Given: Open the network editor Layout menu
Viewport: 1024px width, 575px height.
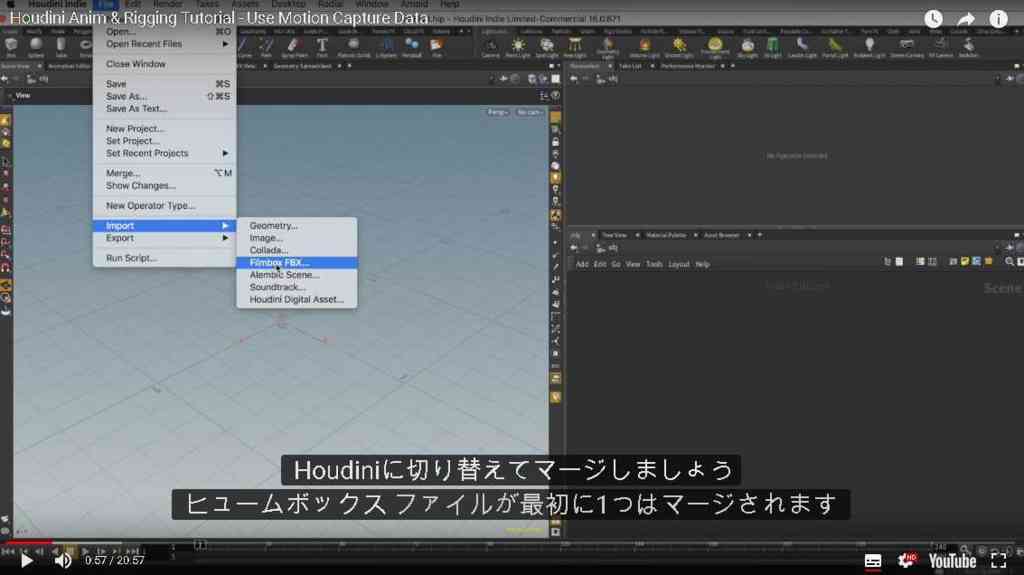Looking at the screenshot, I should [x=679, y=265].
